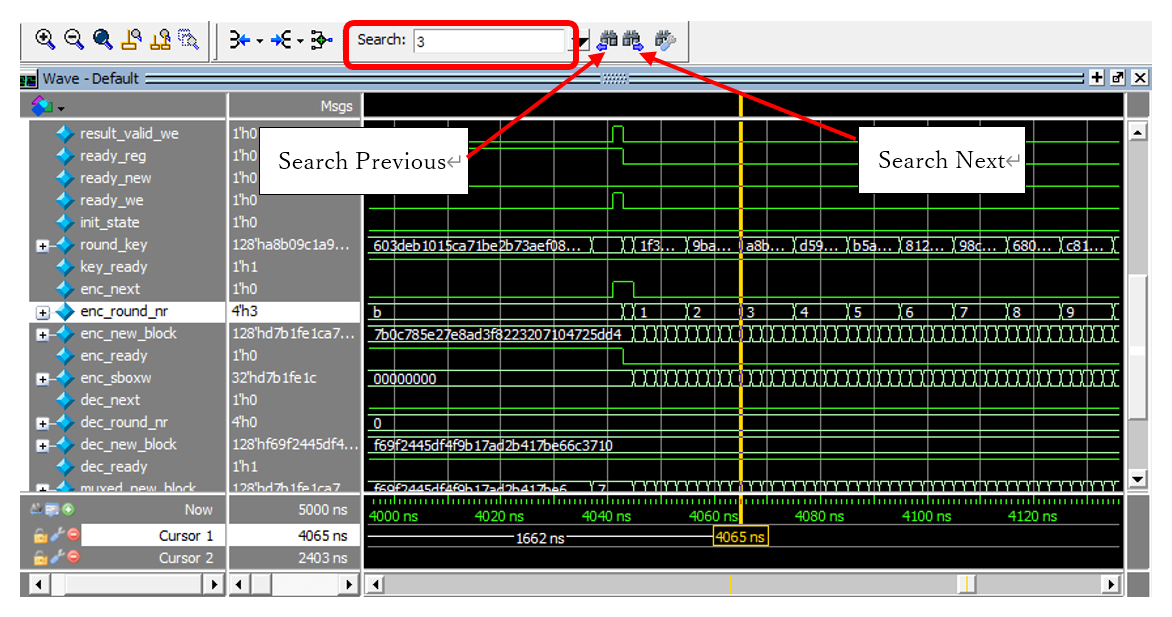Click the waveform horizontal scrollbar right arrow
The image size is (1172, 617).
pos(1110,584)
